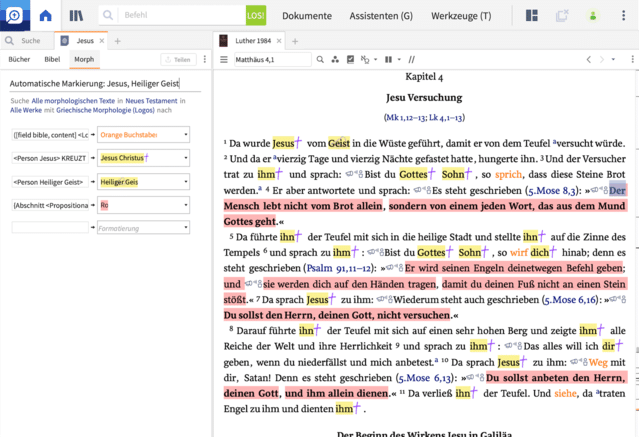
Task: Click close-all-panels icon
Action: (x=562, y=15)
